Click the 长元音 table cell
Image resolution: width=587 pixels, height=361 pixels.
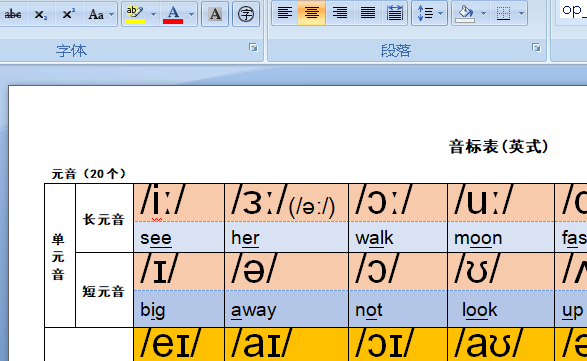(x=104, y=218)
